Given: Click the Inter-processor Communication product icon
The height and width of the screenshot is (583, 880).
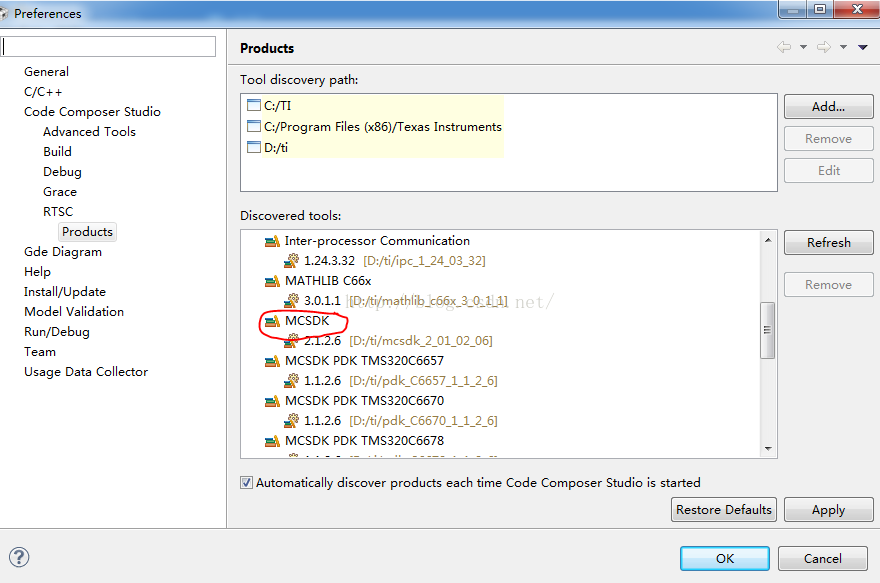Looking at the screenshot, I should 272,241.
